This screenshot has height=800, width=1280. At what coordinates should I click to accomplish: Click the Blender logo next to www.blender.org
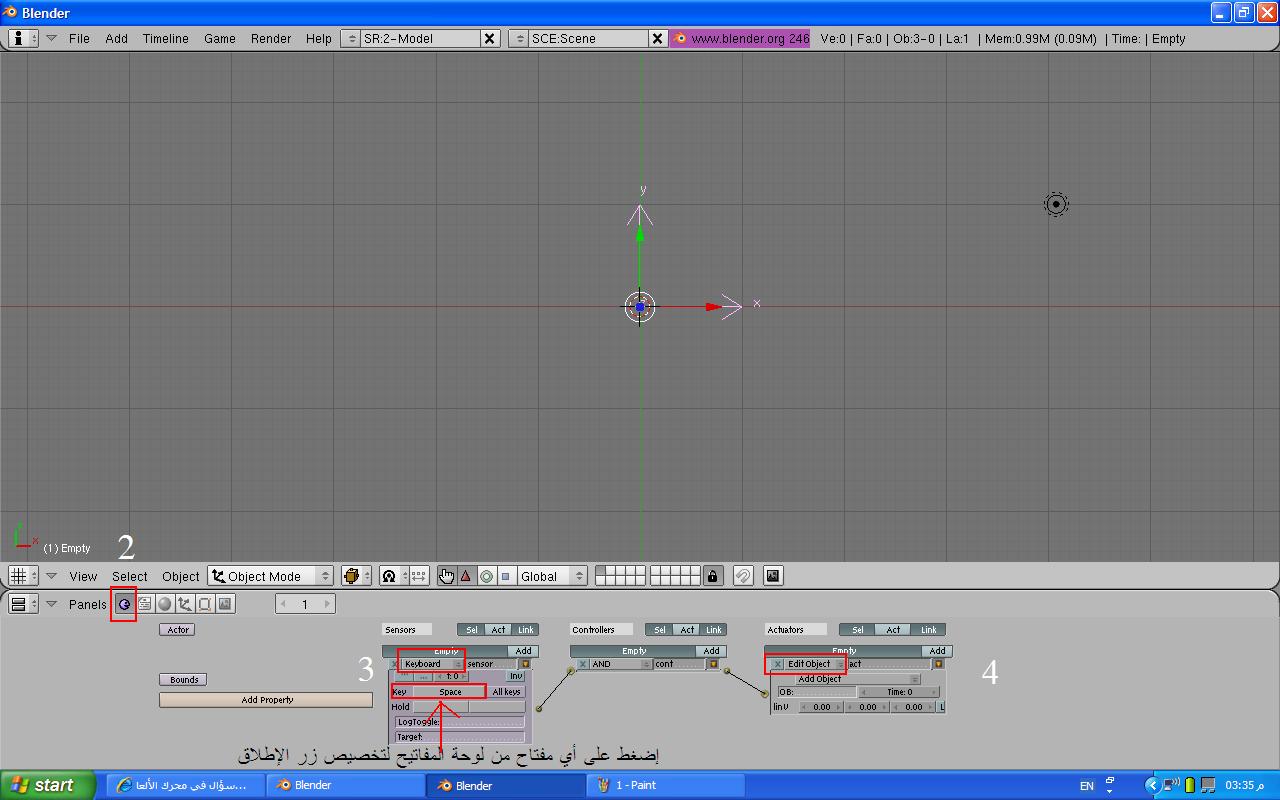680,38
